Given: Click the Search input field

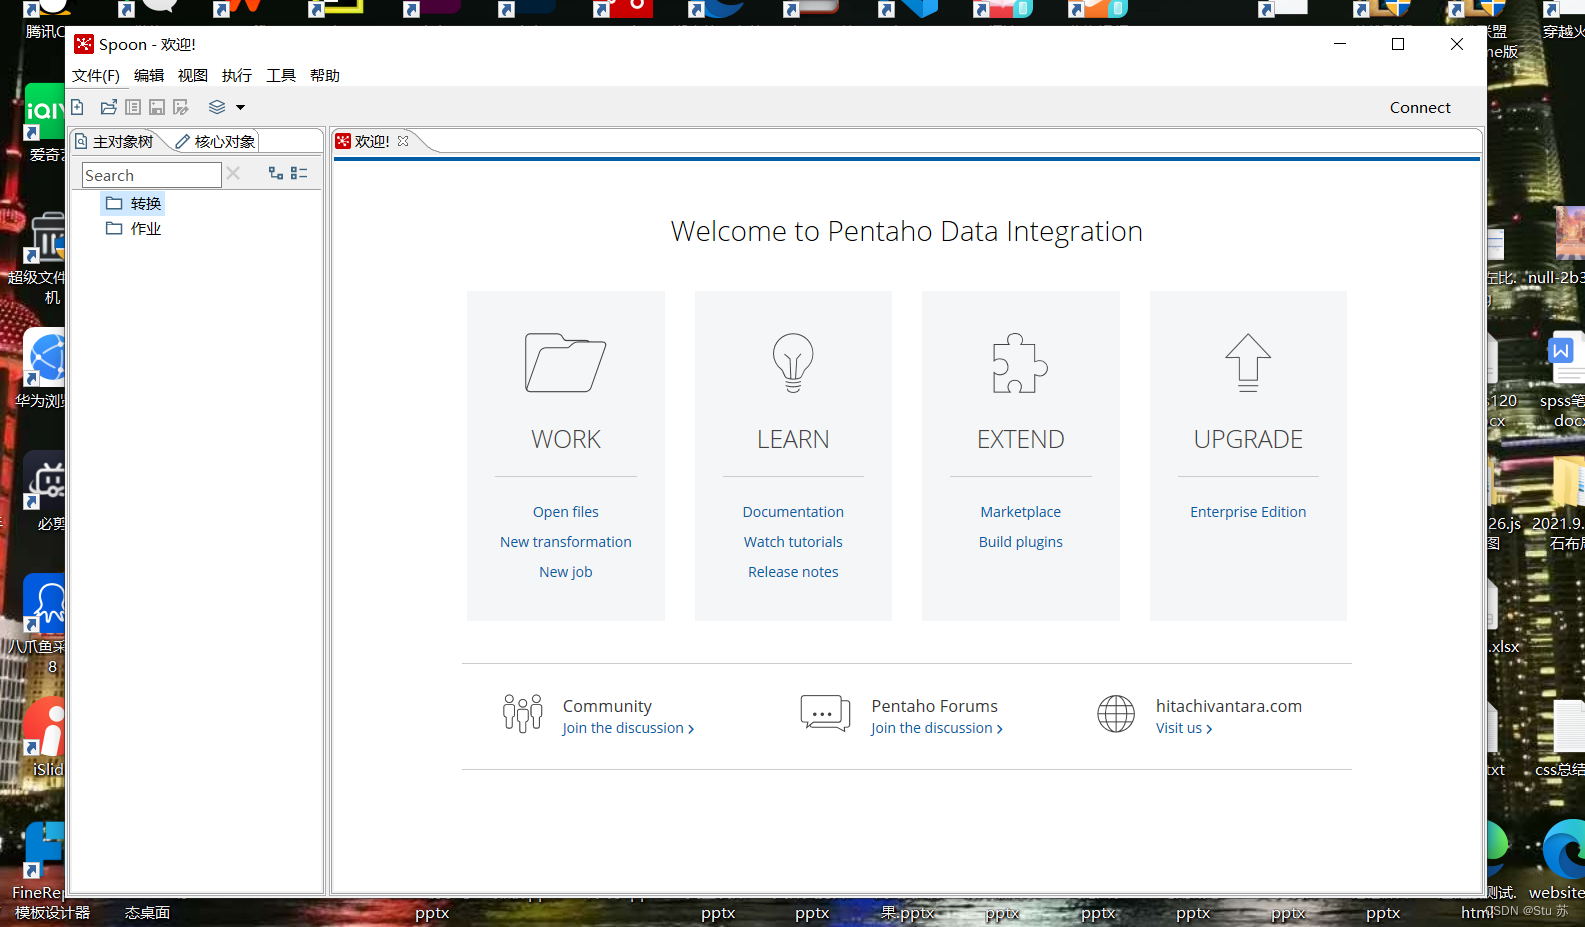Looking at the screenshot, I should coord(151,175).
